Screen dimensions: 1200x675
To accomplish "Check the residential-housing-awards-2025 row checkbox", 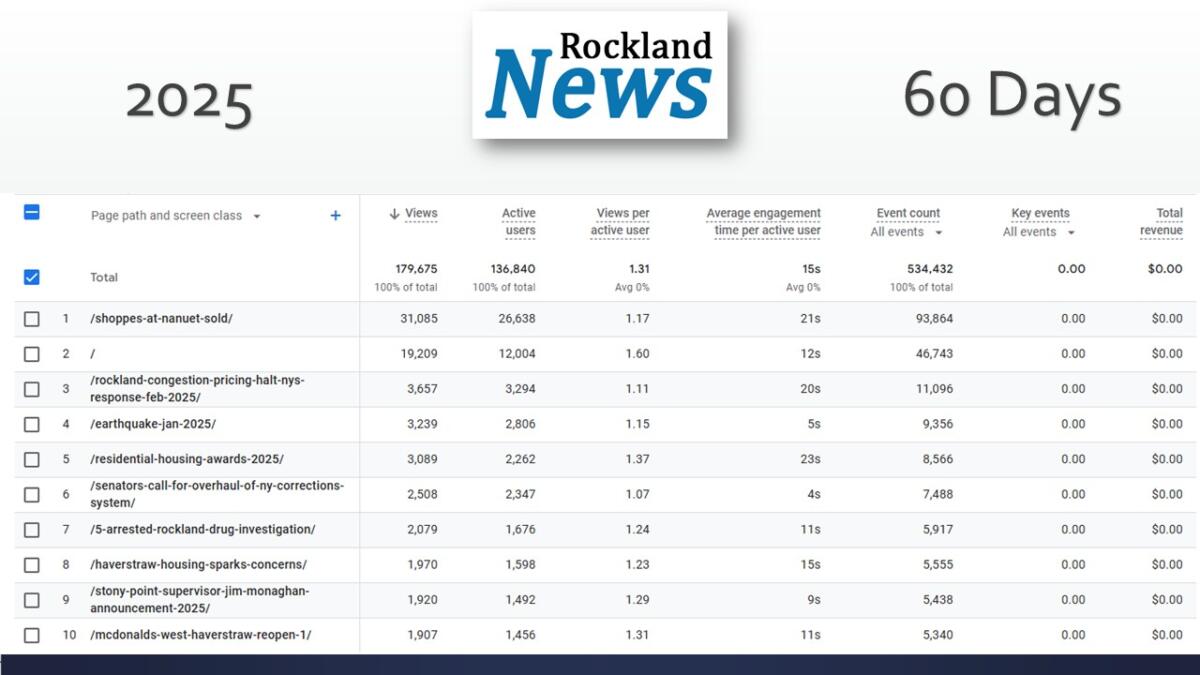I will pos(31,459).
